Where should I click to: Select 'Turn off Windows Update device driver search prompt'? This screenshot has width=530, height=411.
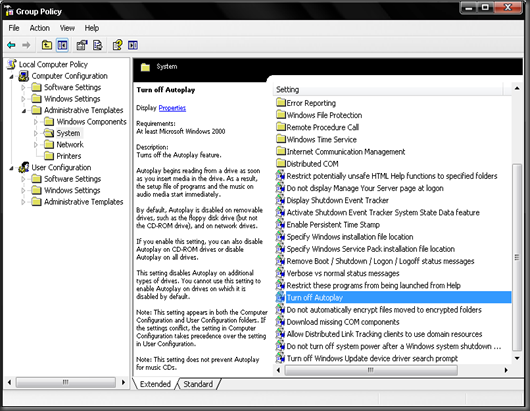[x=372, y=358]
